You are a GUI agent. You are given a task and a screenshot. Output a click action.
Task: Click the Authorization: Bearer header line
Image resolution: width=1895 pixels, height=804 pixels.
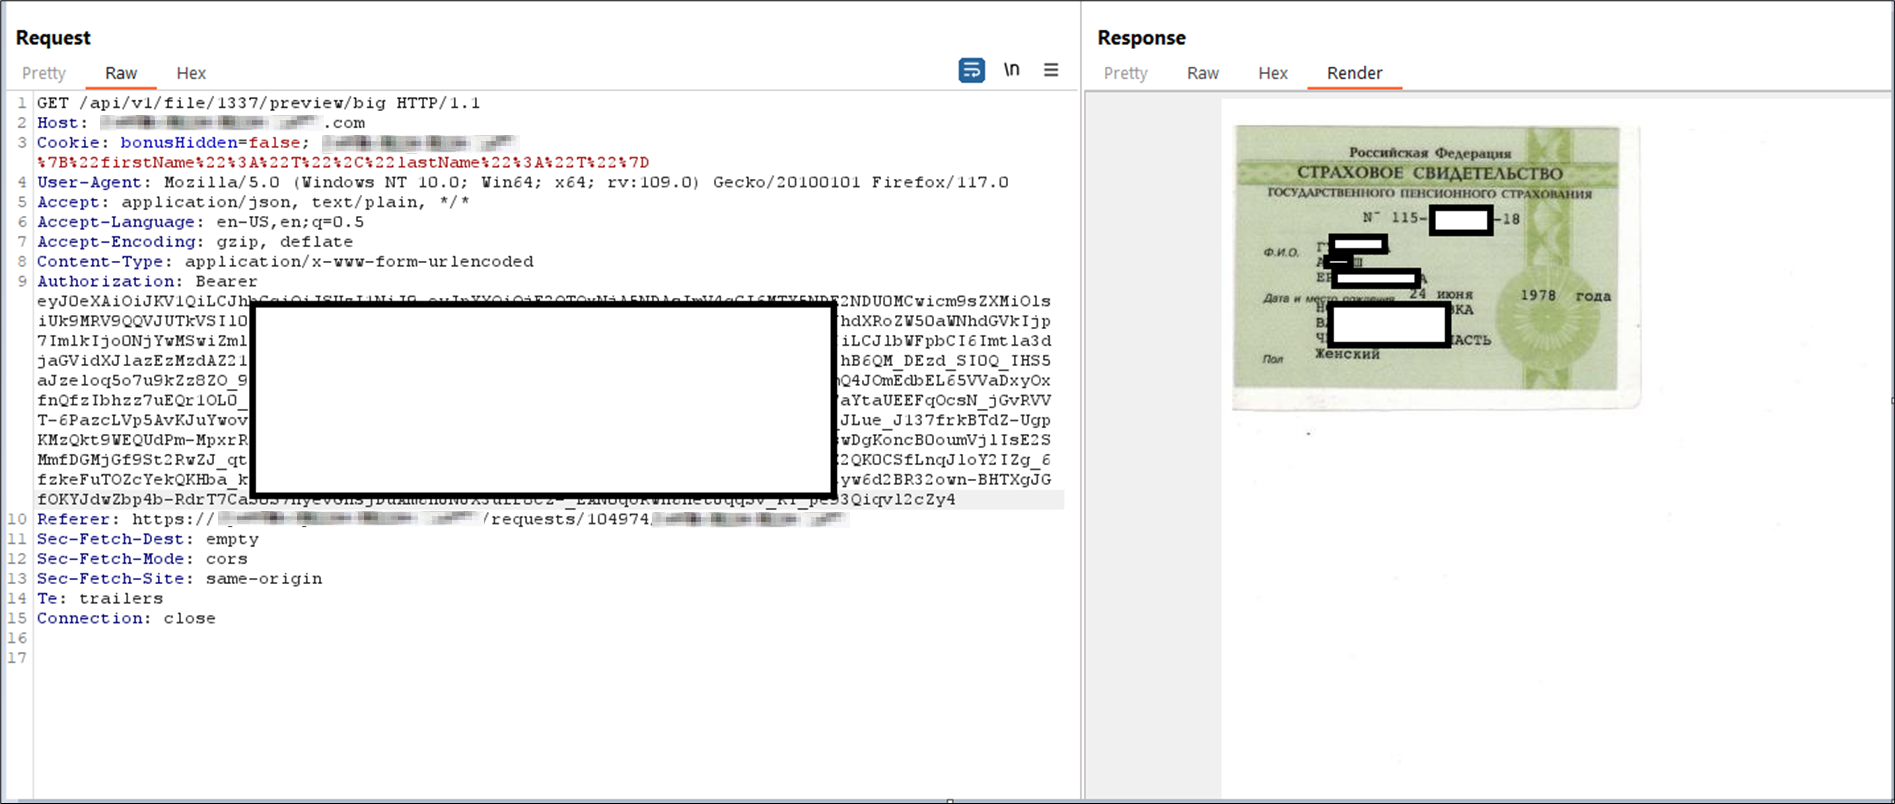(147, 281)
